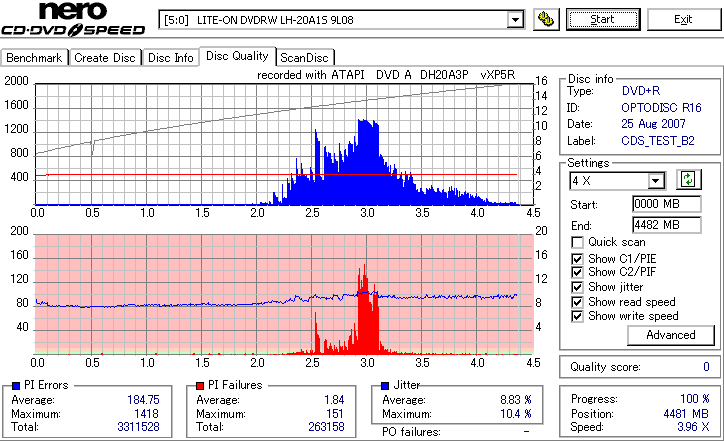Viewport: 724px width, 441px height.
Task: Click the disc date 25 Aug 2007
Action: point(653,124)
